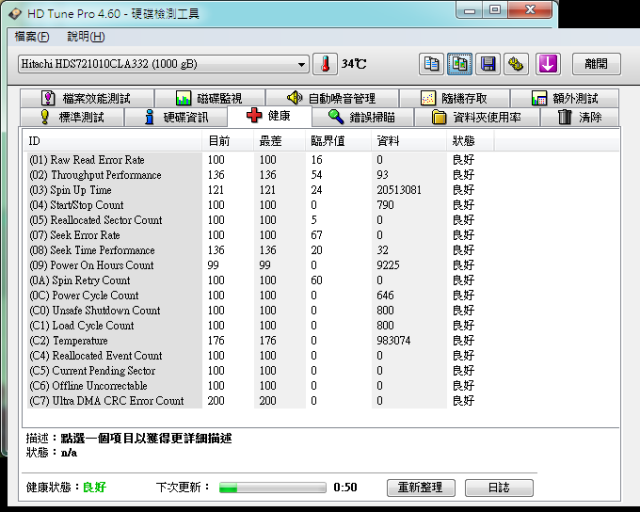Open the drive selection dropdown Hitachi HDS721010CLA332
640x512 pixels.
click(x=163, y=64)
